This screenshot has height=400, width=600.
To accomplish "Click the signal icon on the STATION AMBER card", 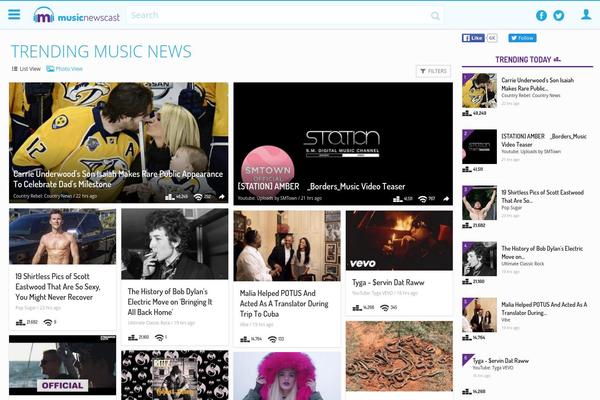I will pyautogui.click(x=422, y=199).
